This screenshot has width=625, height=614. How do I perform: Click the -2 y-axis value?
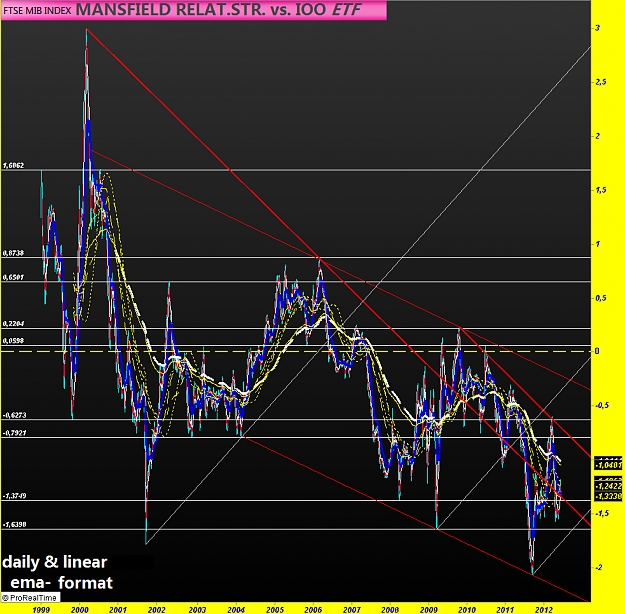tap(599, 567)
